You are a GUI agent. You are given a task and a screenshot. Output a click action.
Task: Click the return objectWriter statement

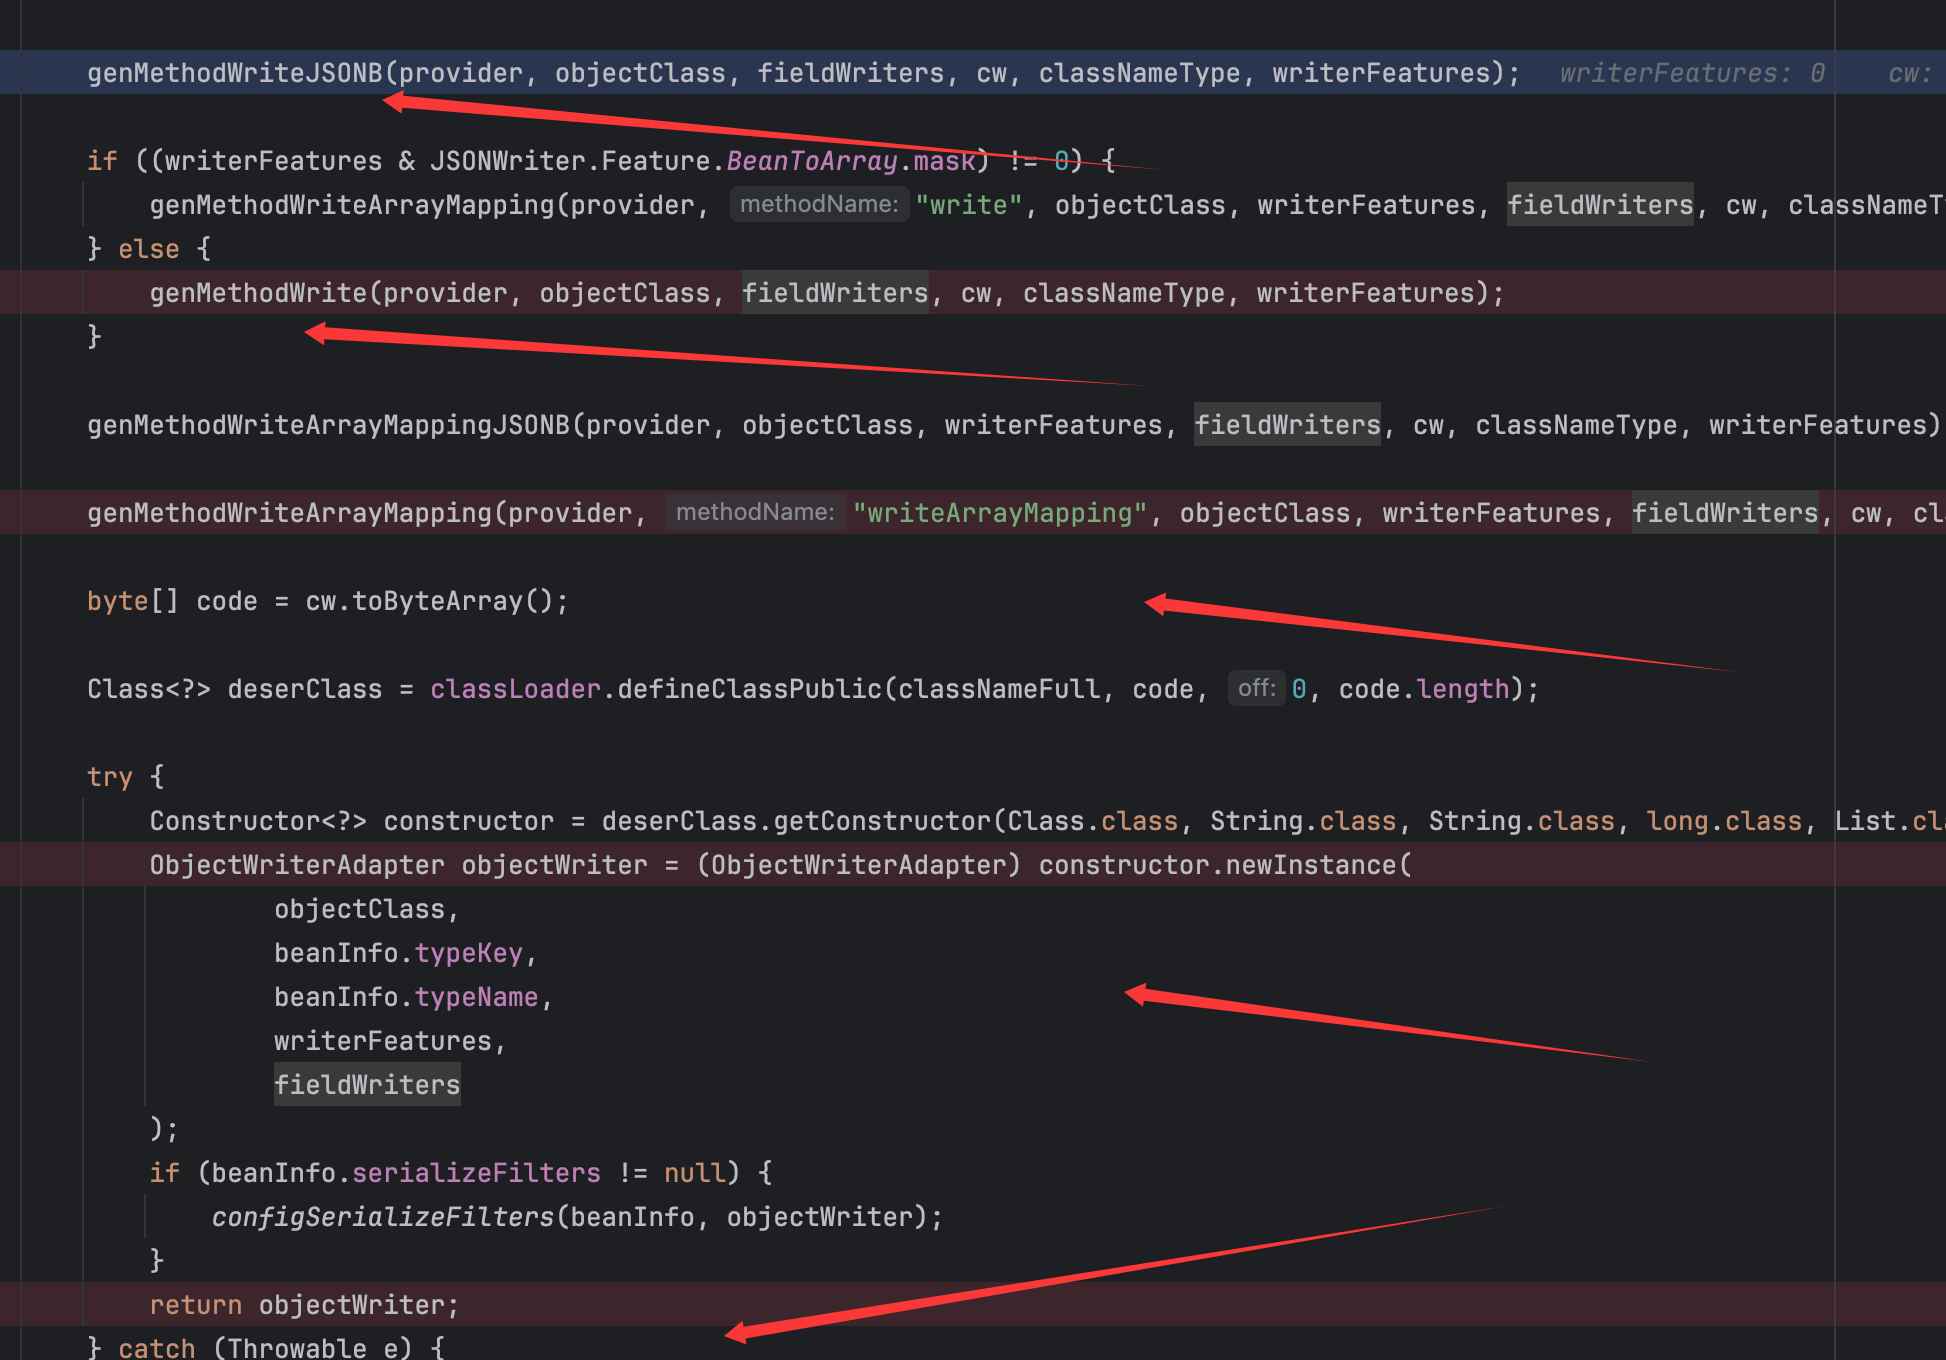click(303, 1305)
